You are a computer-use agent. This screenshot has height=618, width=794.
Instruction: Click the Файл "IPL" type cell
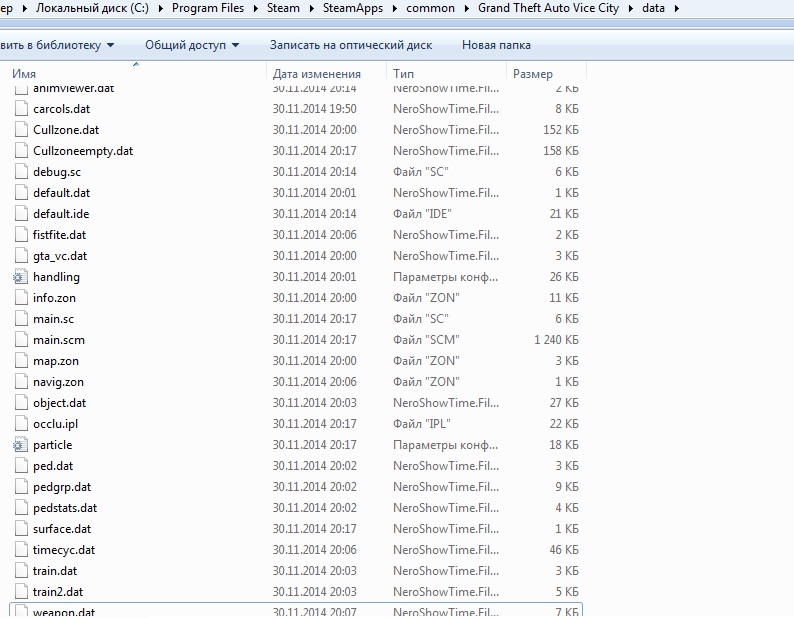(421, 424)
